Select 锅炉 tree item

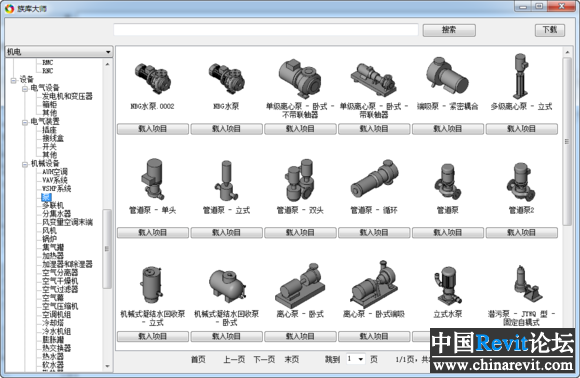50,239
